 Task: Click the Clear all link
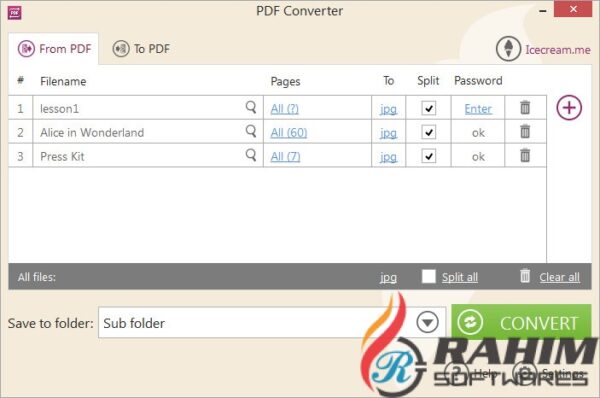(x=559, y=277)
